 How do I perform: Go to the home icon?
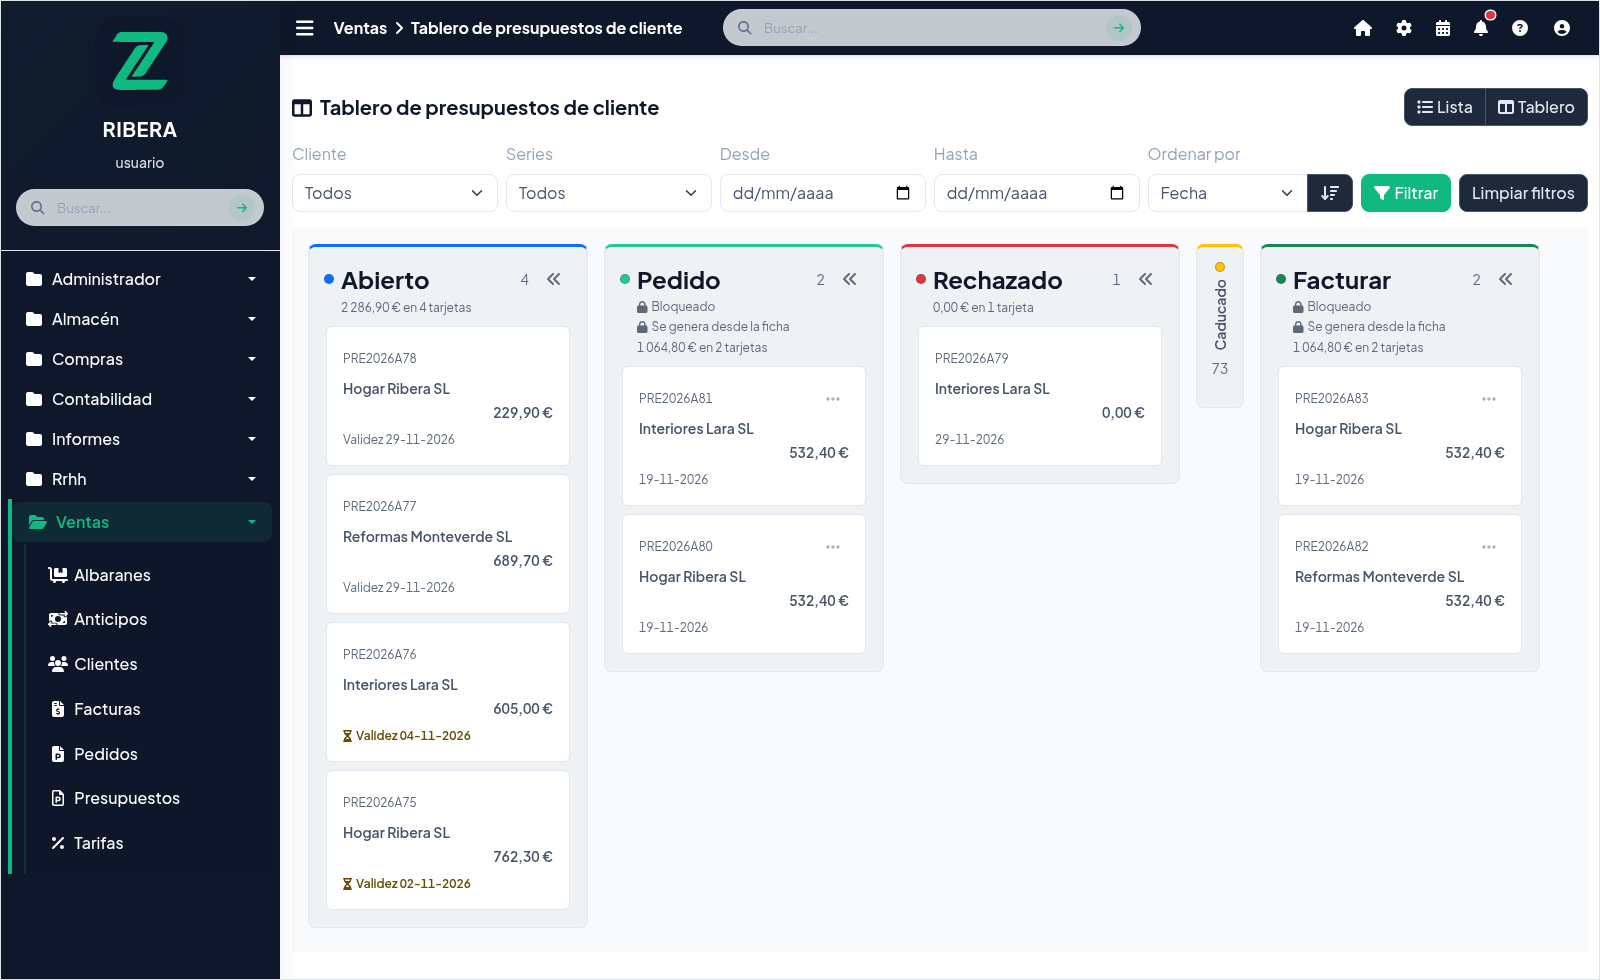1363,28
